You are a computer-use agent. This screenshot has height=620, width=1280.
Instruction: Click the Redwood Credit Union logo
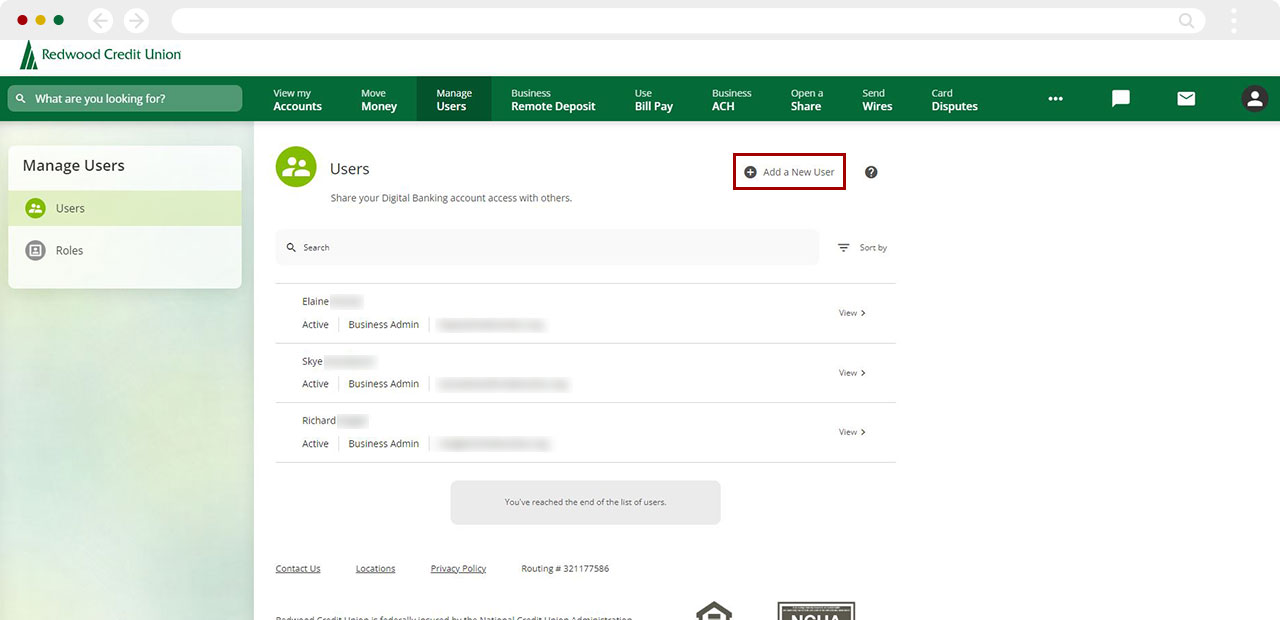(x=100, y=55)
